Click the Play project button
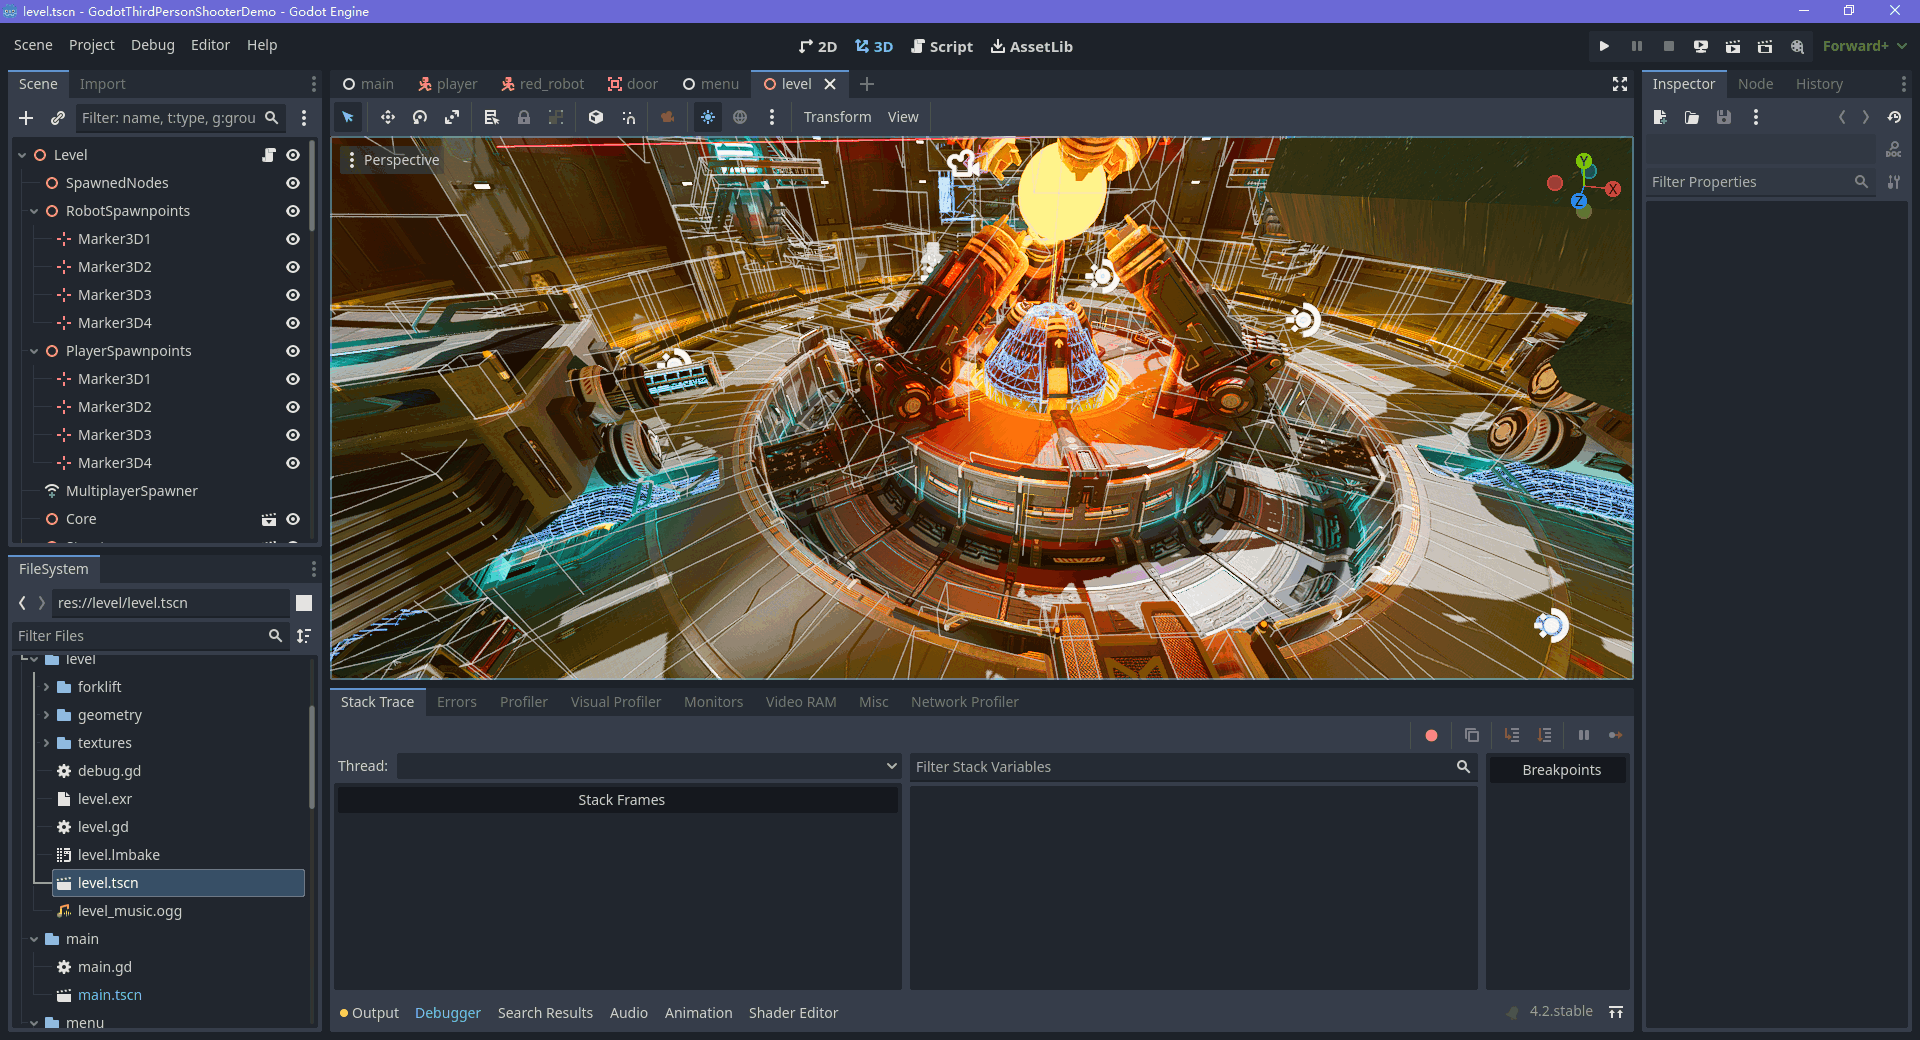Viewport: 1920px width, 1040px height. tap(1604, 46)
